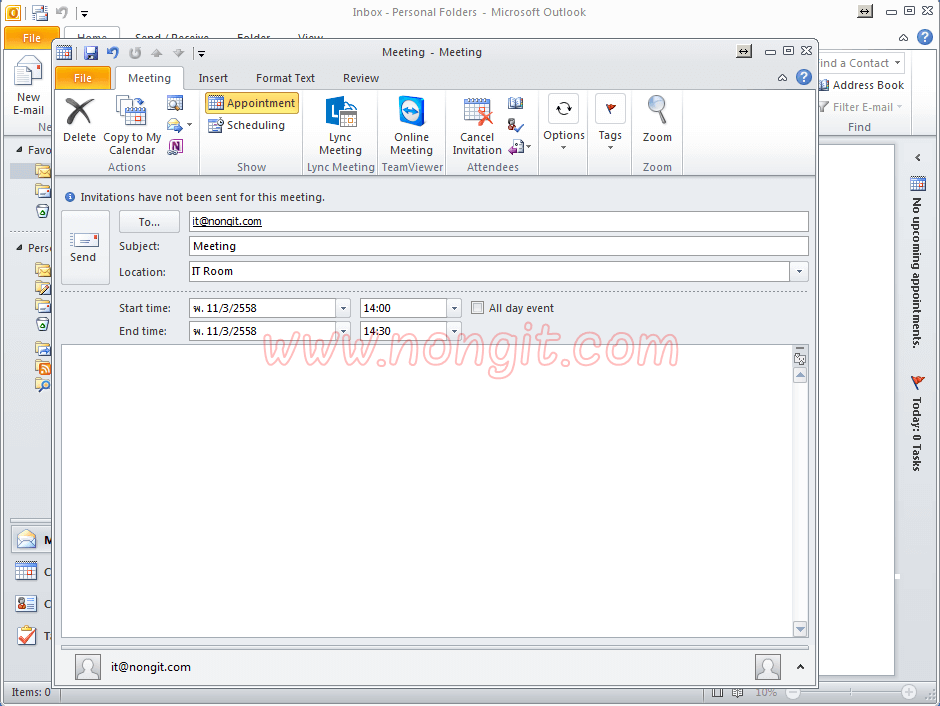The image size is (940, 706).
Task: Click the To... button
Action: pyautogui.click(x=149, y=222)
